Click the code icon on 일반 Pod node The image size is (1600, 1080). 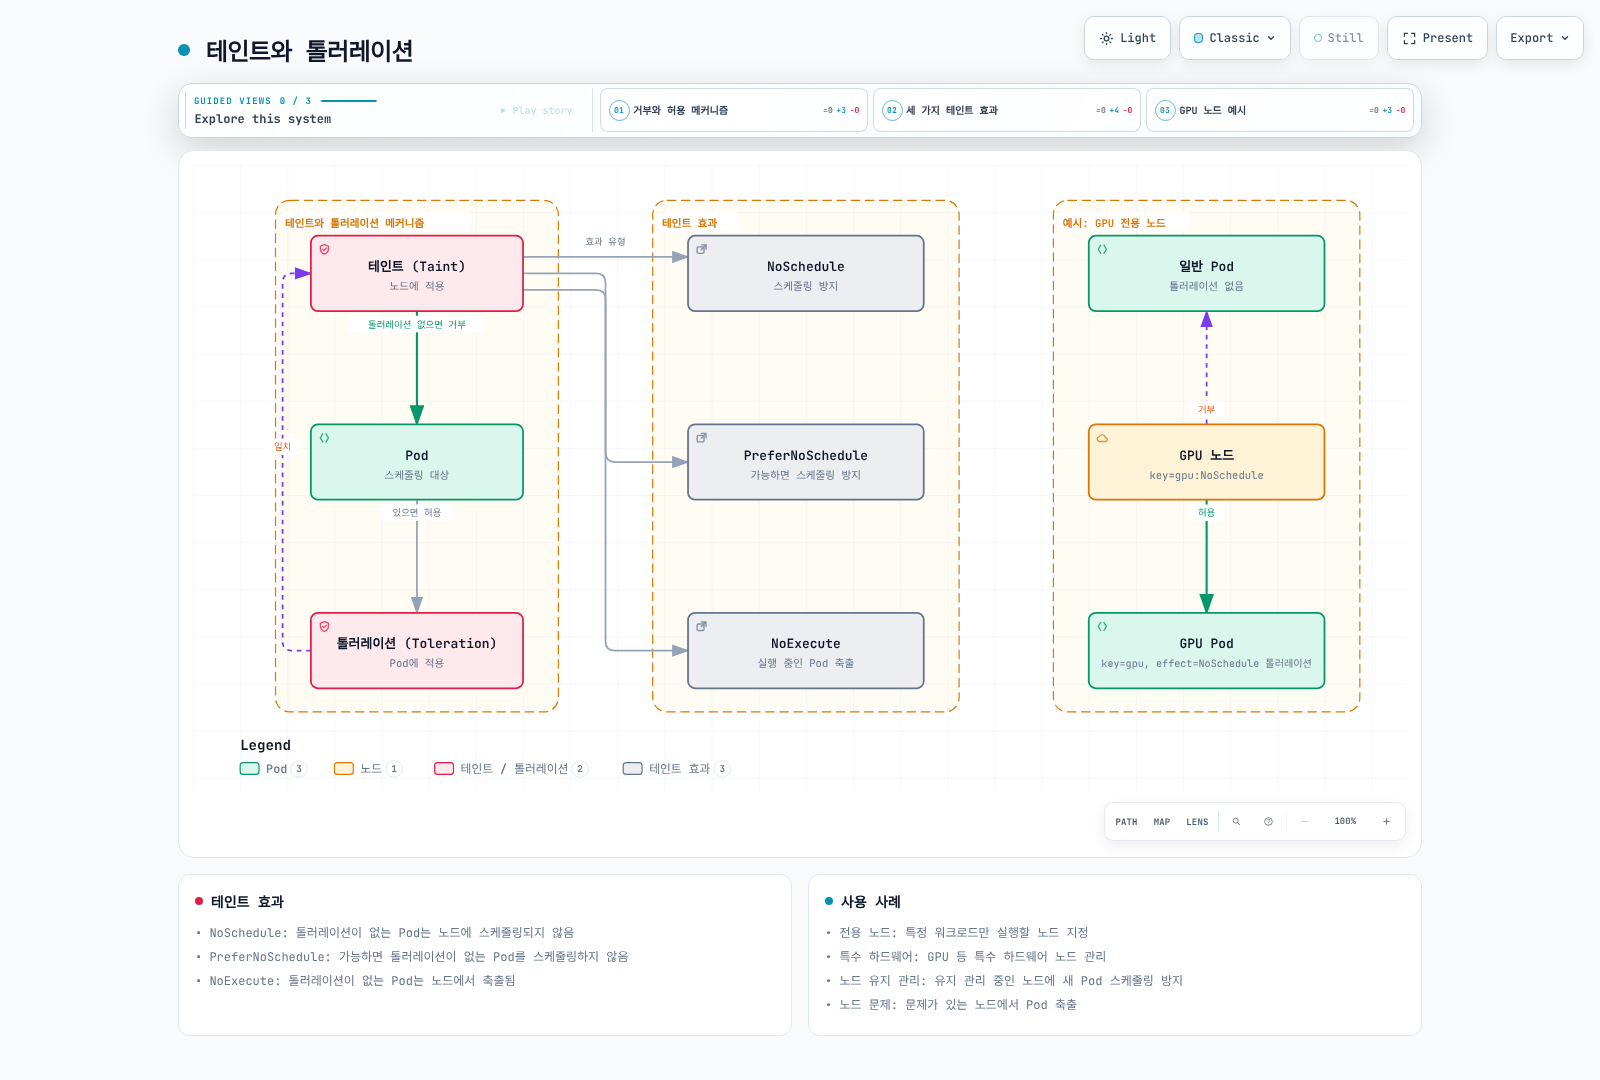(1102, 249)
